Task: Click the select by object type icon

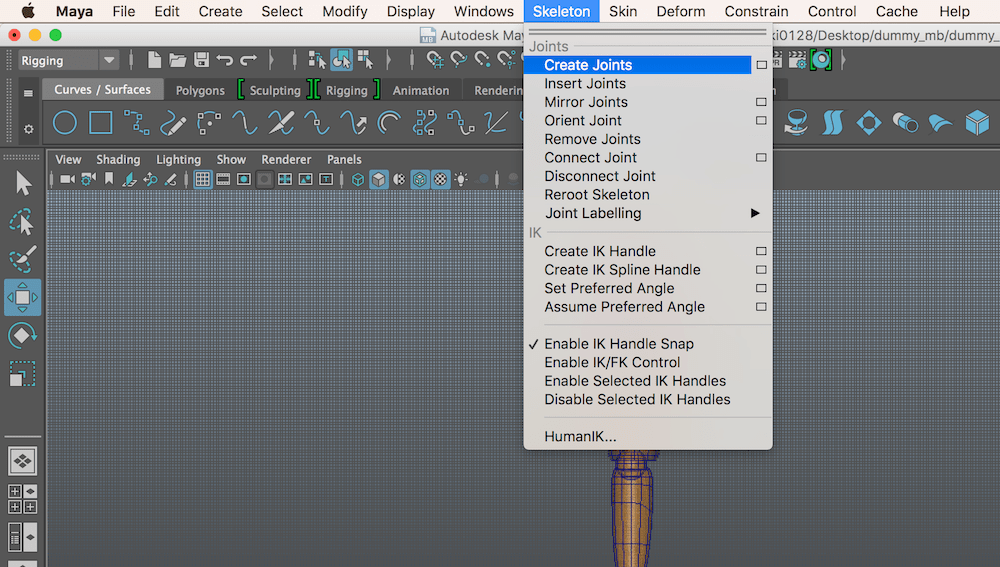Action: [x=341, y=60]
